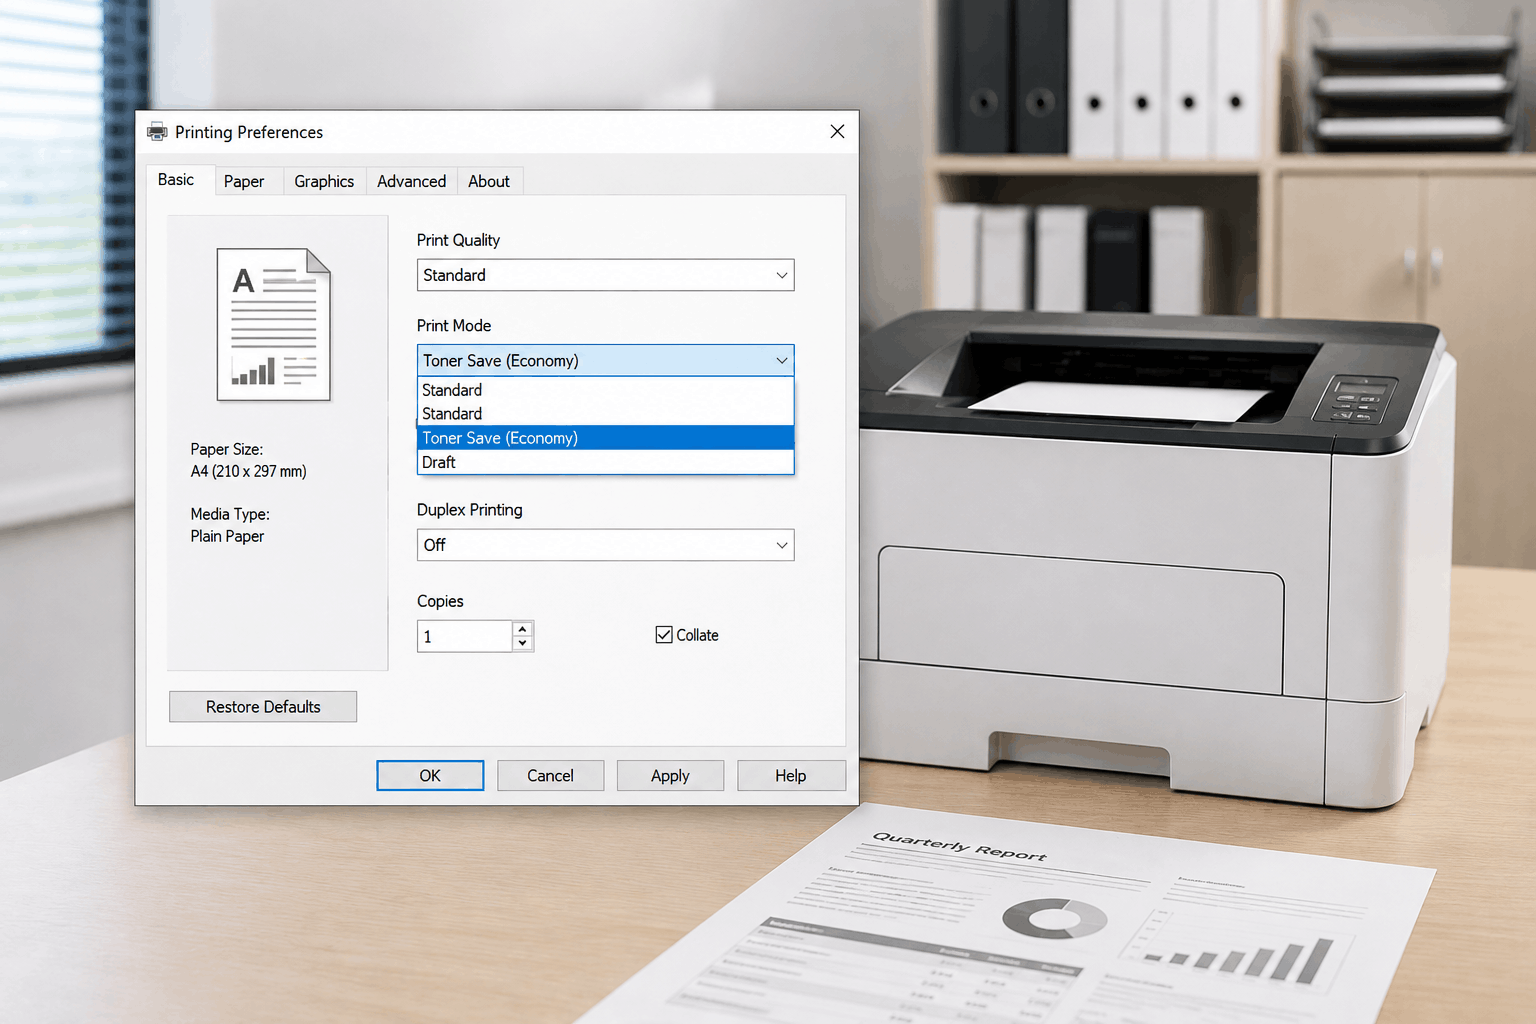The height and width of the screenshot is (1024, 1536).
Task: Increase copies with the up arrow
Action: tap(523, 629)
